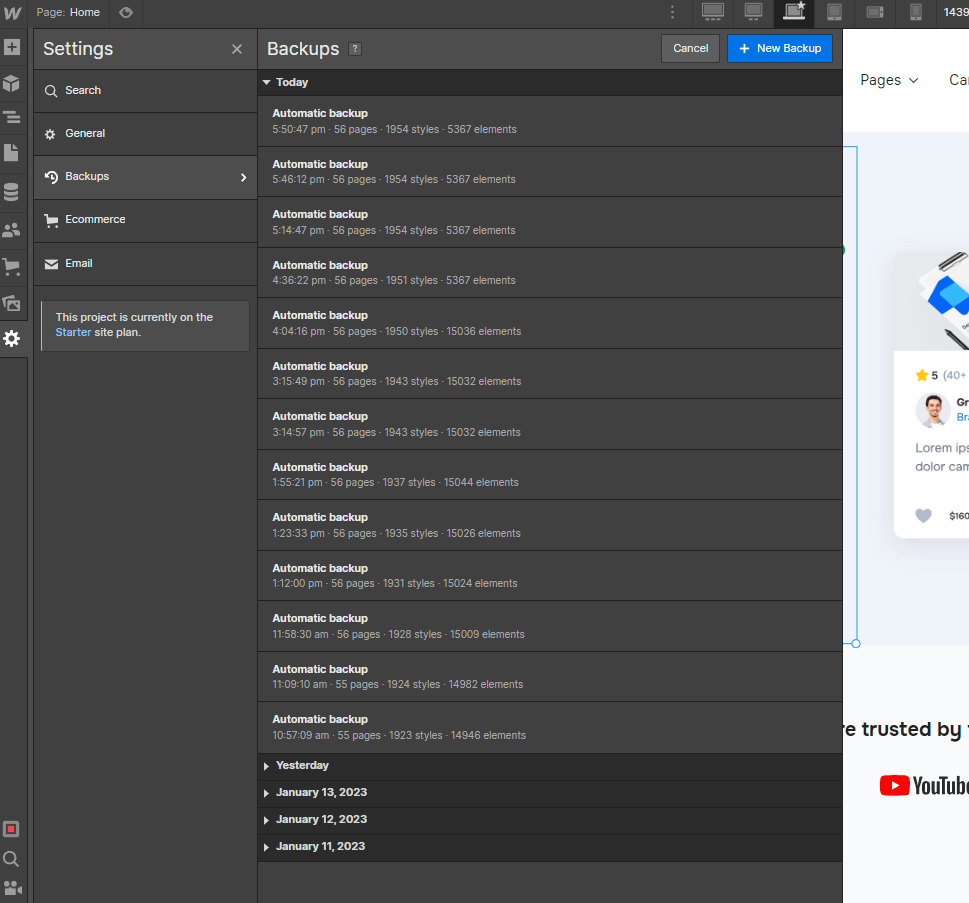Select the 5:50:47 pm automatic backup
This screenshot has height=903, width=969.
[550, 120]
